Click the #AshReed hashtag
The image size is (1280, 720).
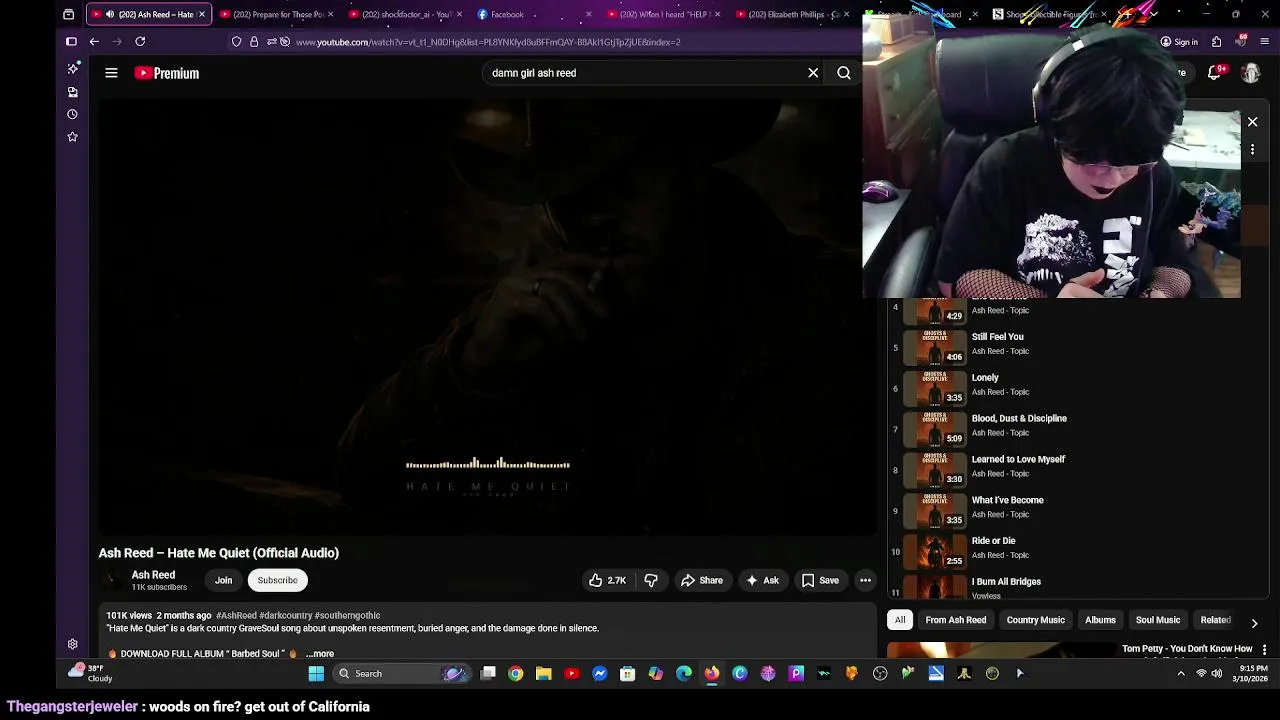(x=236, y=615)
